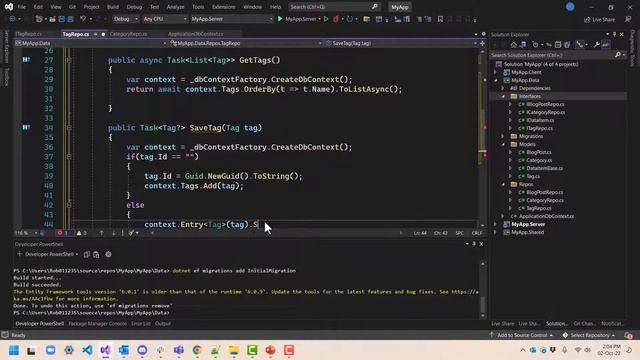The width and height of the screenshot is (640, 360).
Task: Click the Home icon in Solution Explorer toolbar
Action: pos(514,45)
